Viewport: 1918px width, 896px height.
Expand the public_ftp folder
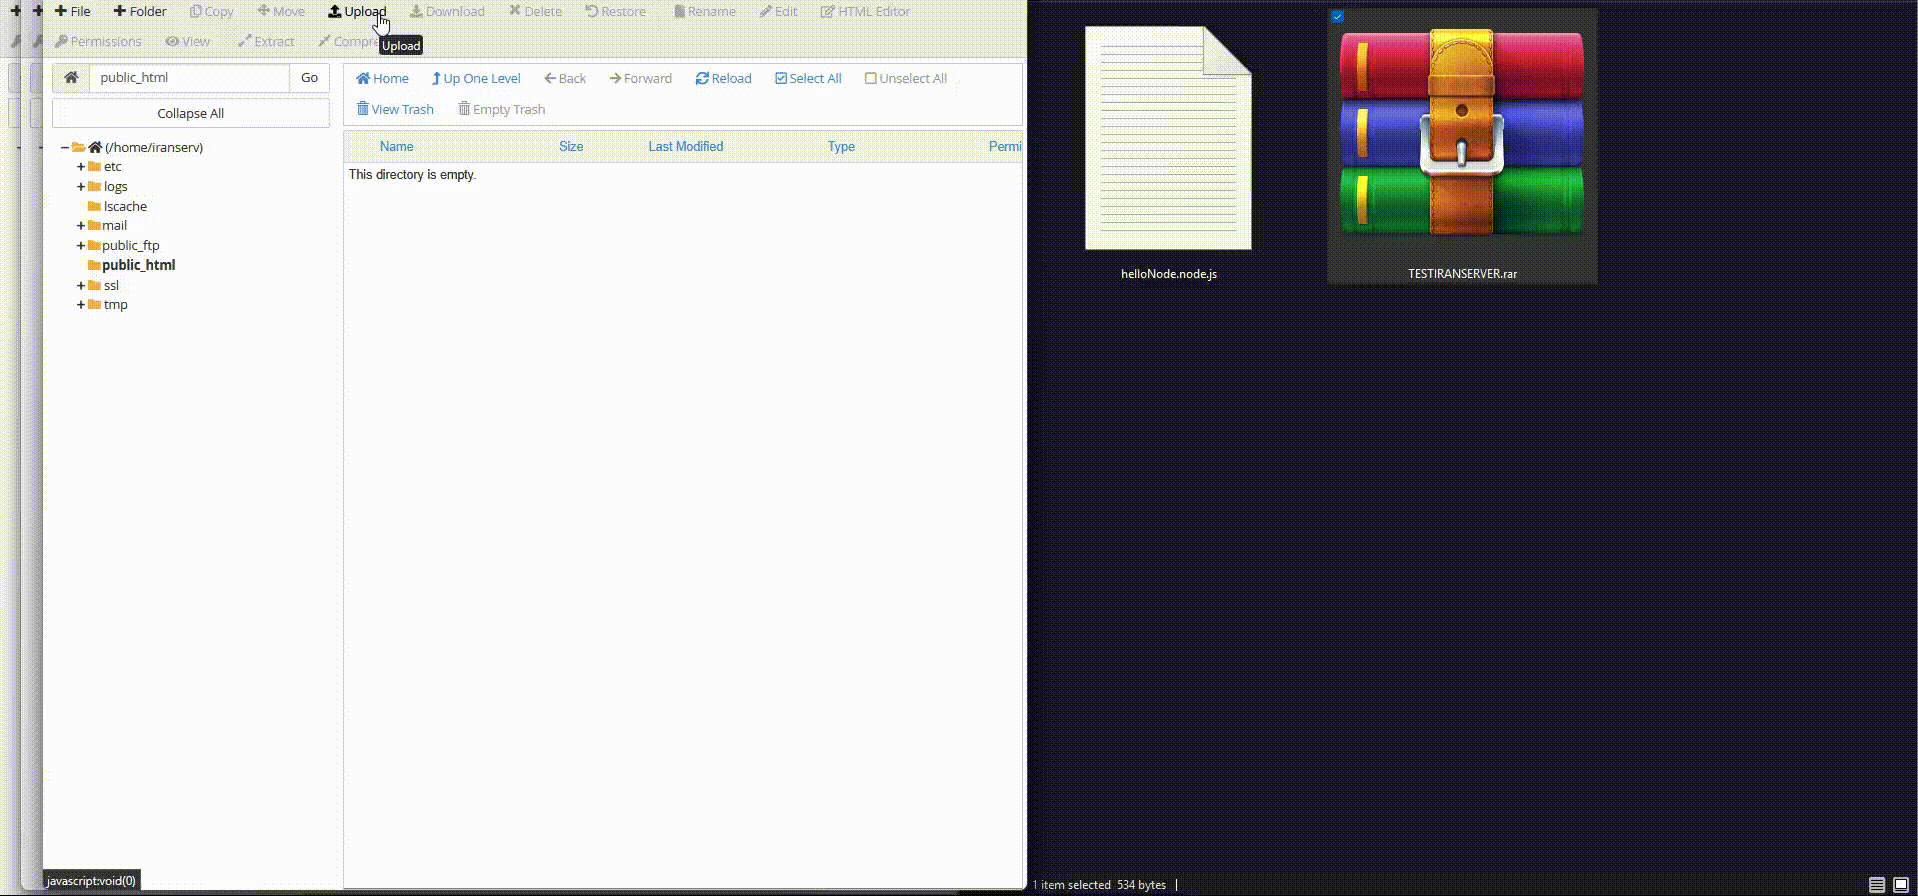pos(81,246)
